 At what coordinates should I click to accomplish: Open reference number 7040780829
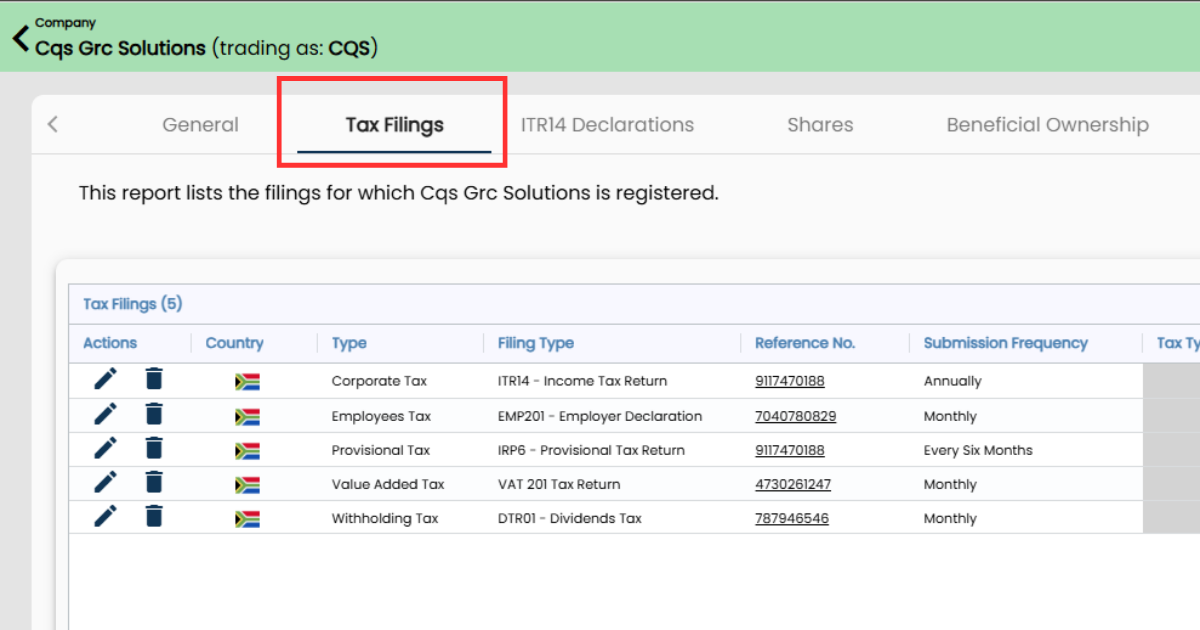pyautogui.click(x=795, y=416)
